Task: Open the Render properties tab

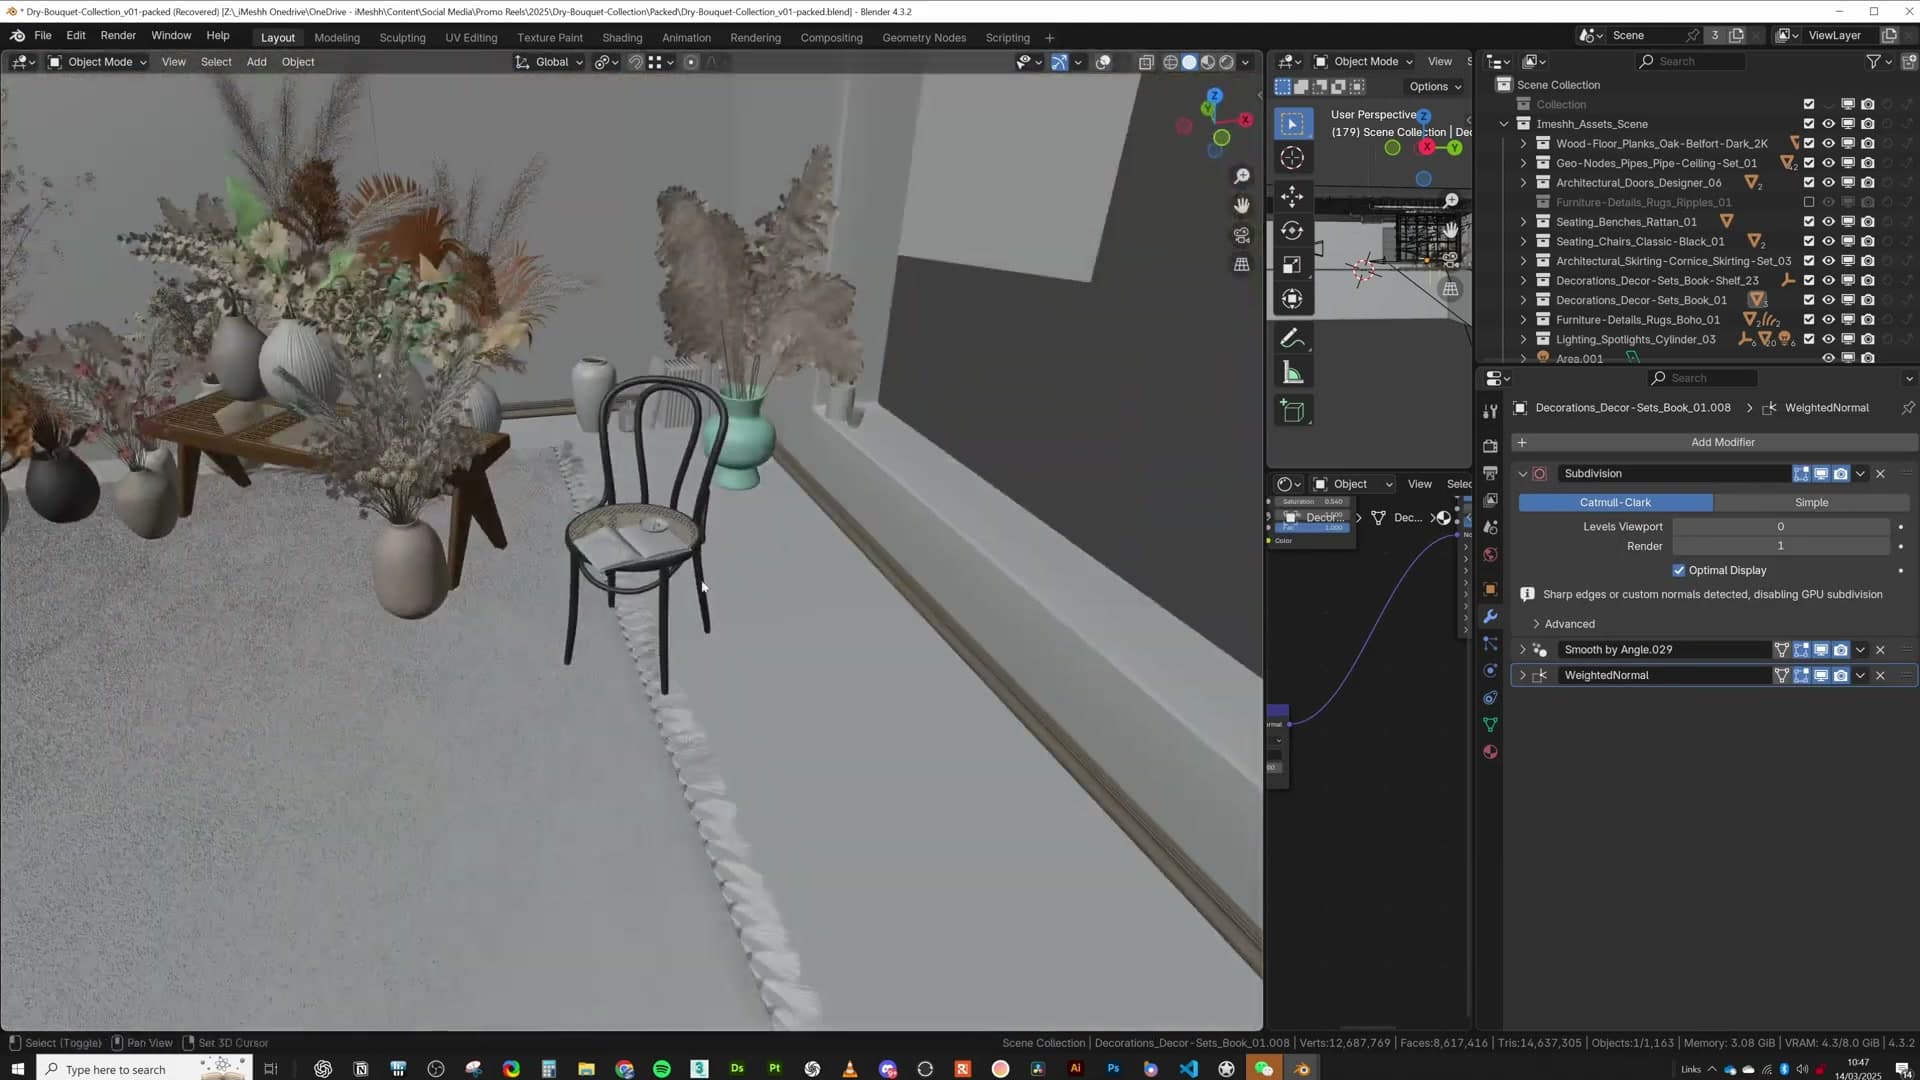Action: point(1490,446)
